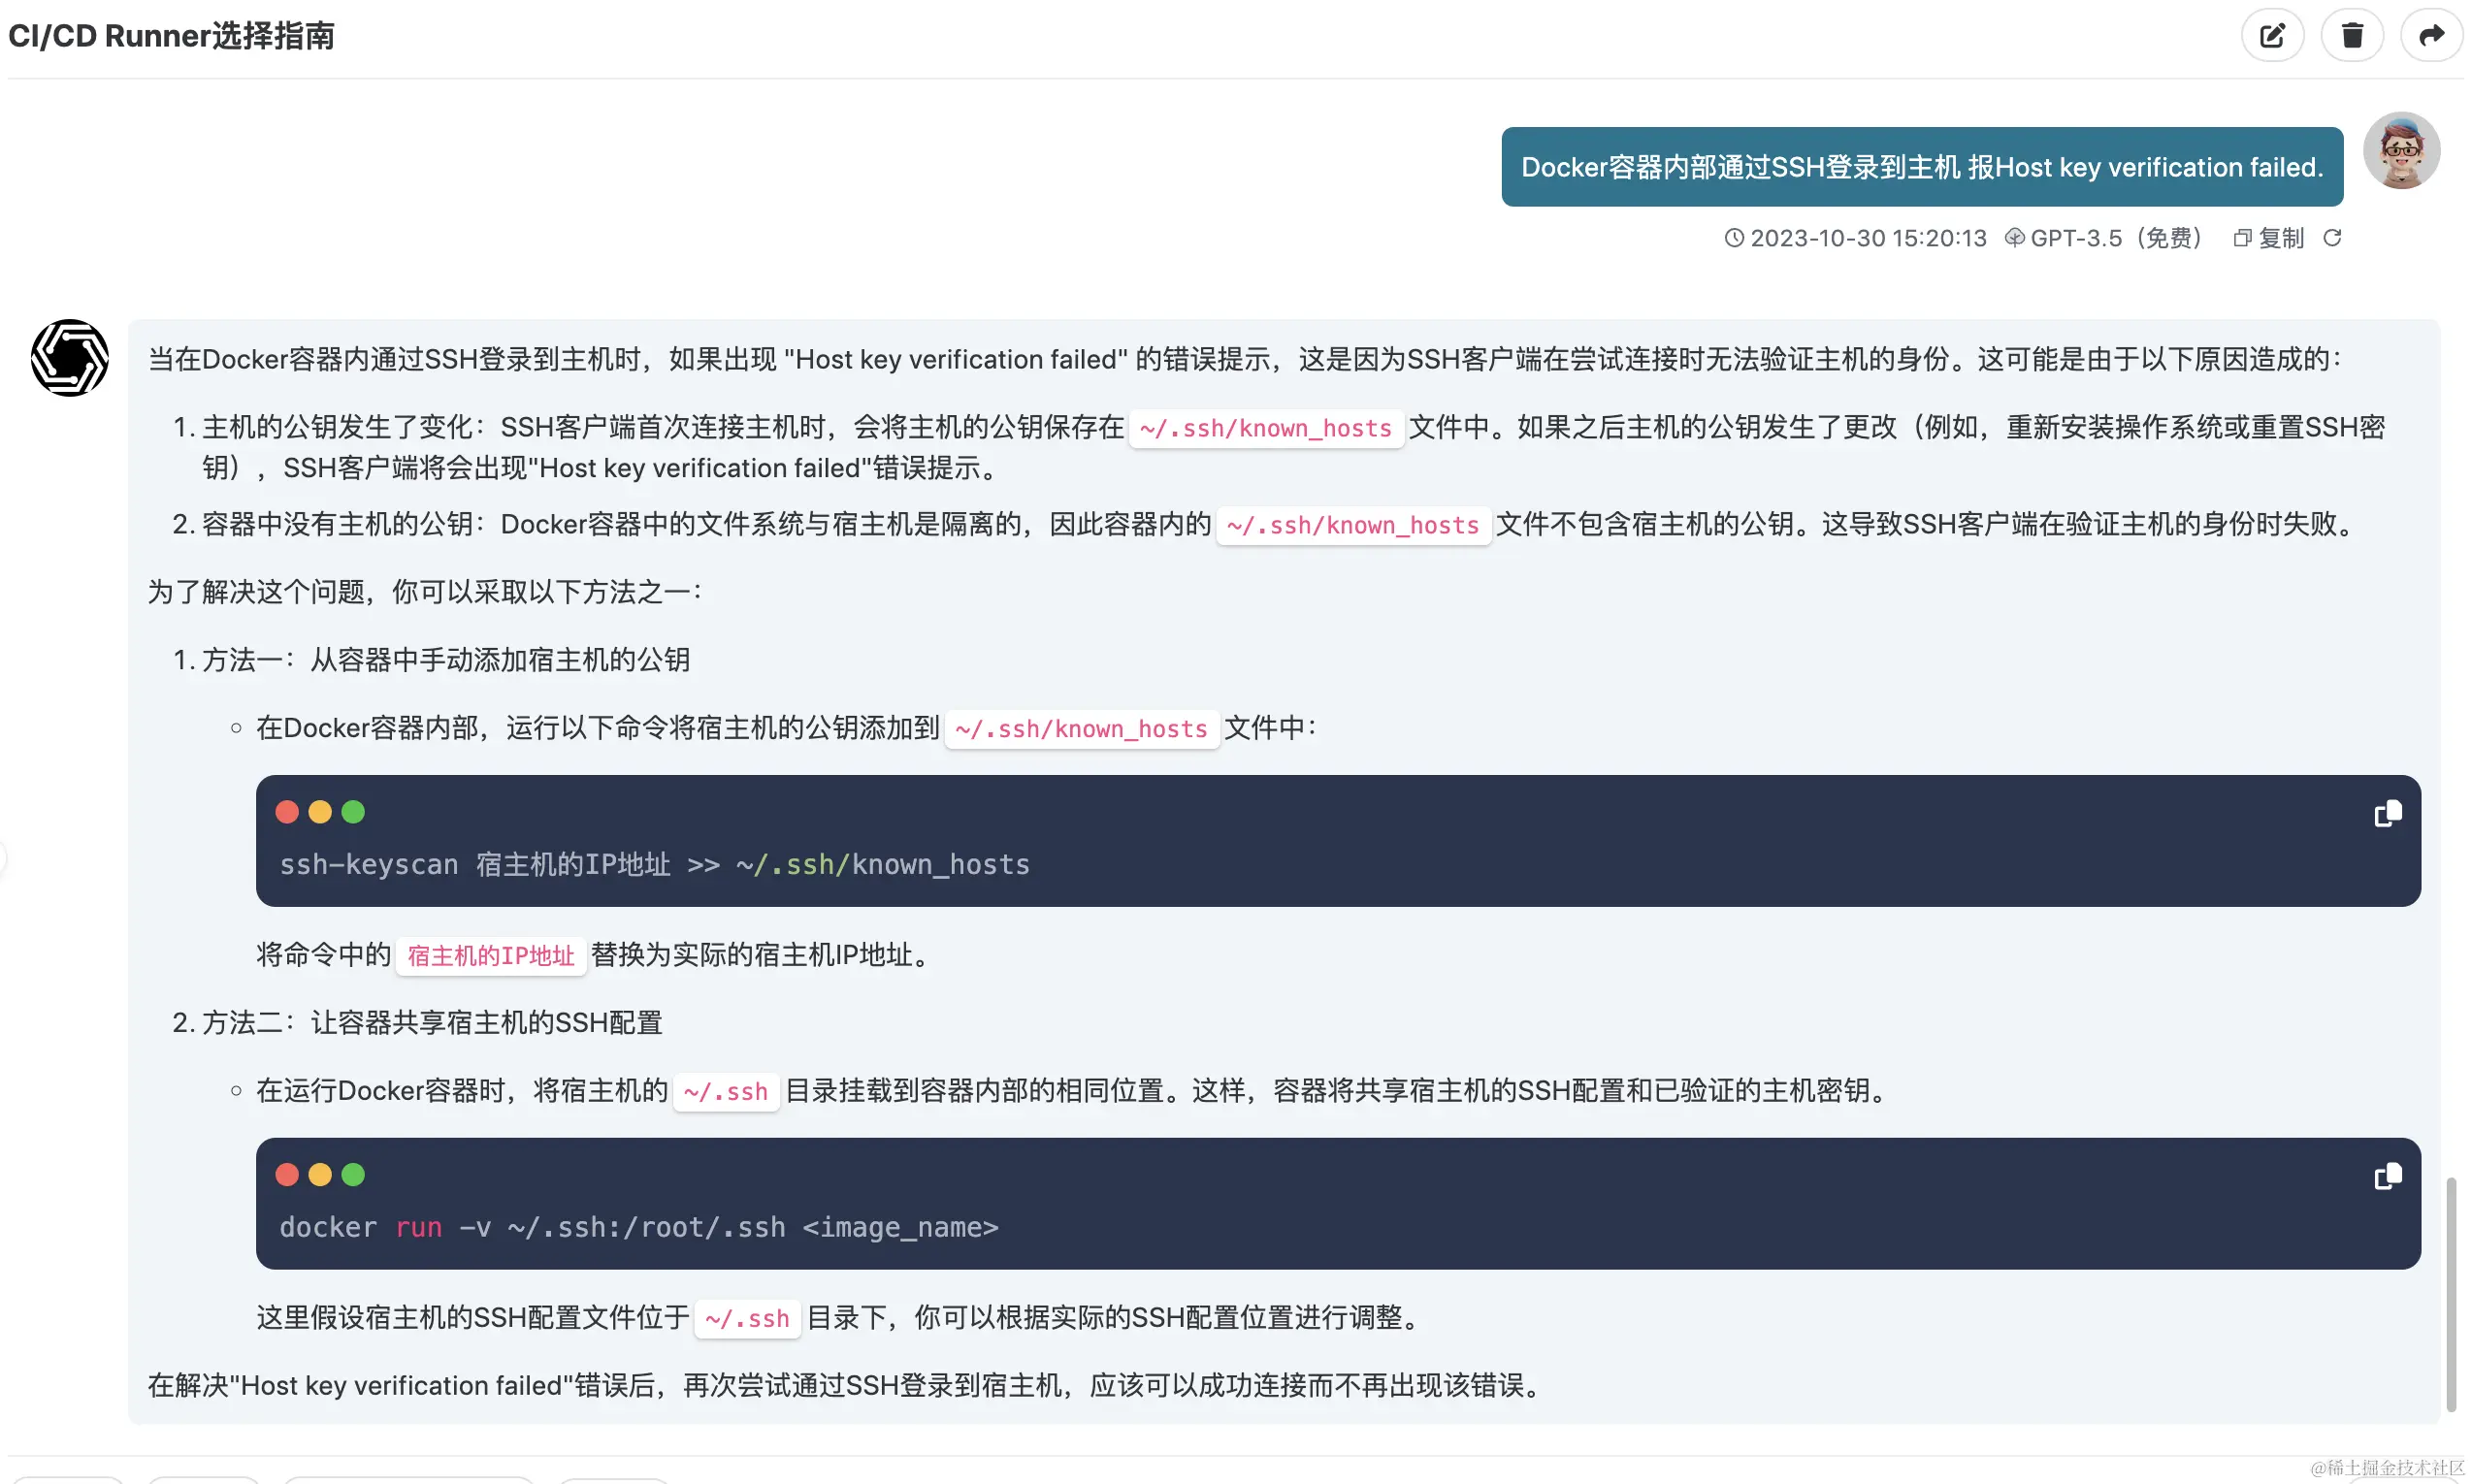Image resolution: width=2472 pixels, height=1484 pixels.
Task: Click the AI assistant avatar logo
Action: [70, 358]
